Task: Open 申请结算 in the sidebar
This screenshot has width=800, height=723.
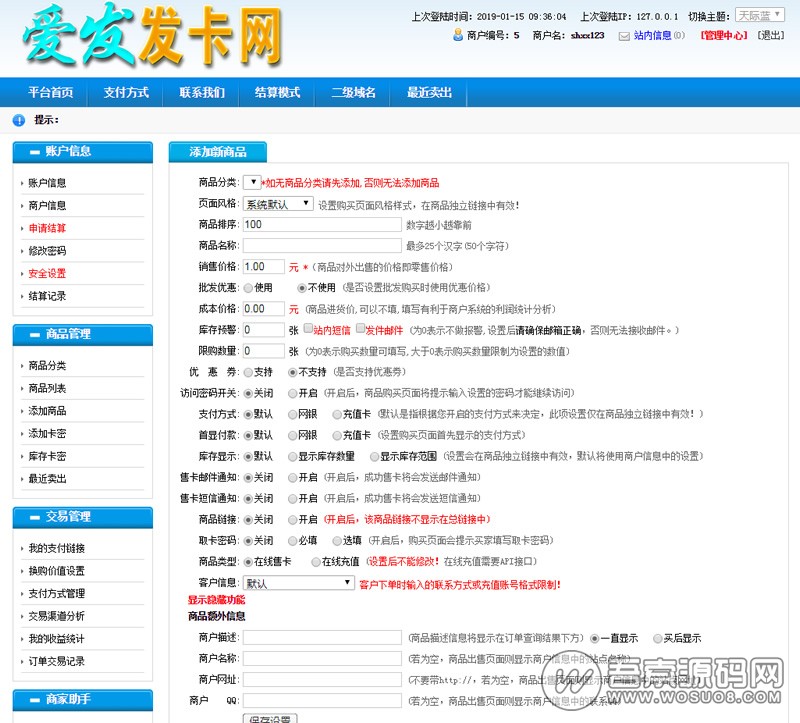Action: pos(47,228)
